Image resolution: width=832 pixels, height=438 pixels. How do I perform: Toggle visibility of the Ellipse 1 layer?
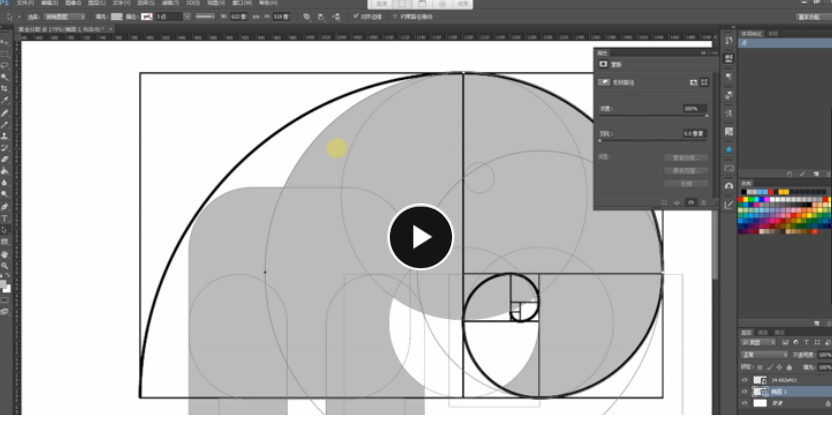[744, 392]
